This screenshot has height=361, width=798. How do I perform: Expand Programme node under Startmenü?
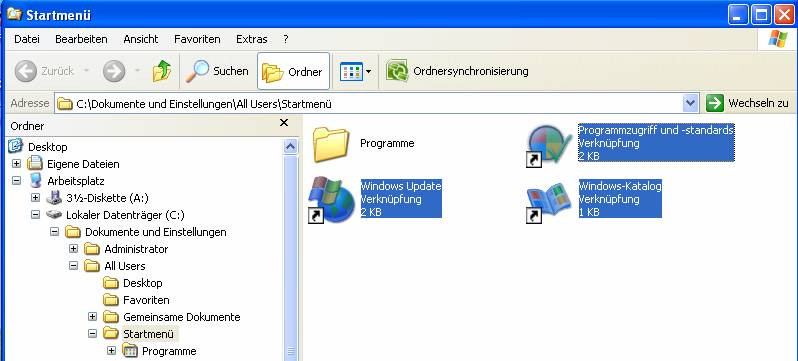pos(111,351)
